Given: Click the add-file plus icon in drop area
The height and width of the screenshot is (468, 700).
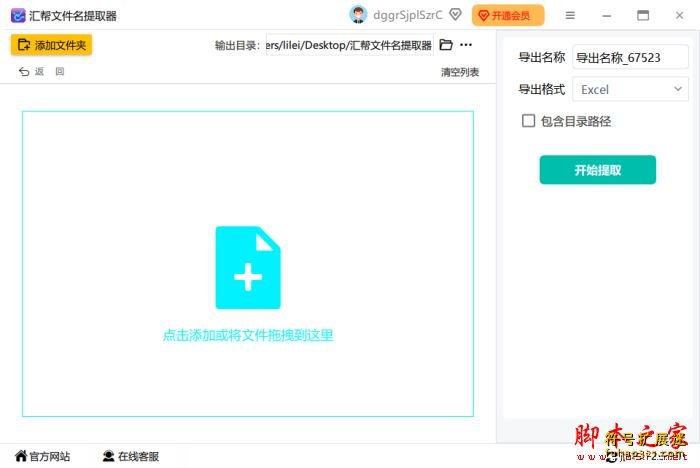Looking at the screenshot, I should click(x=248, y=267).
